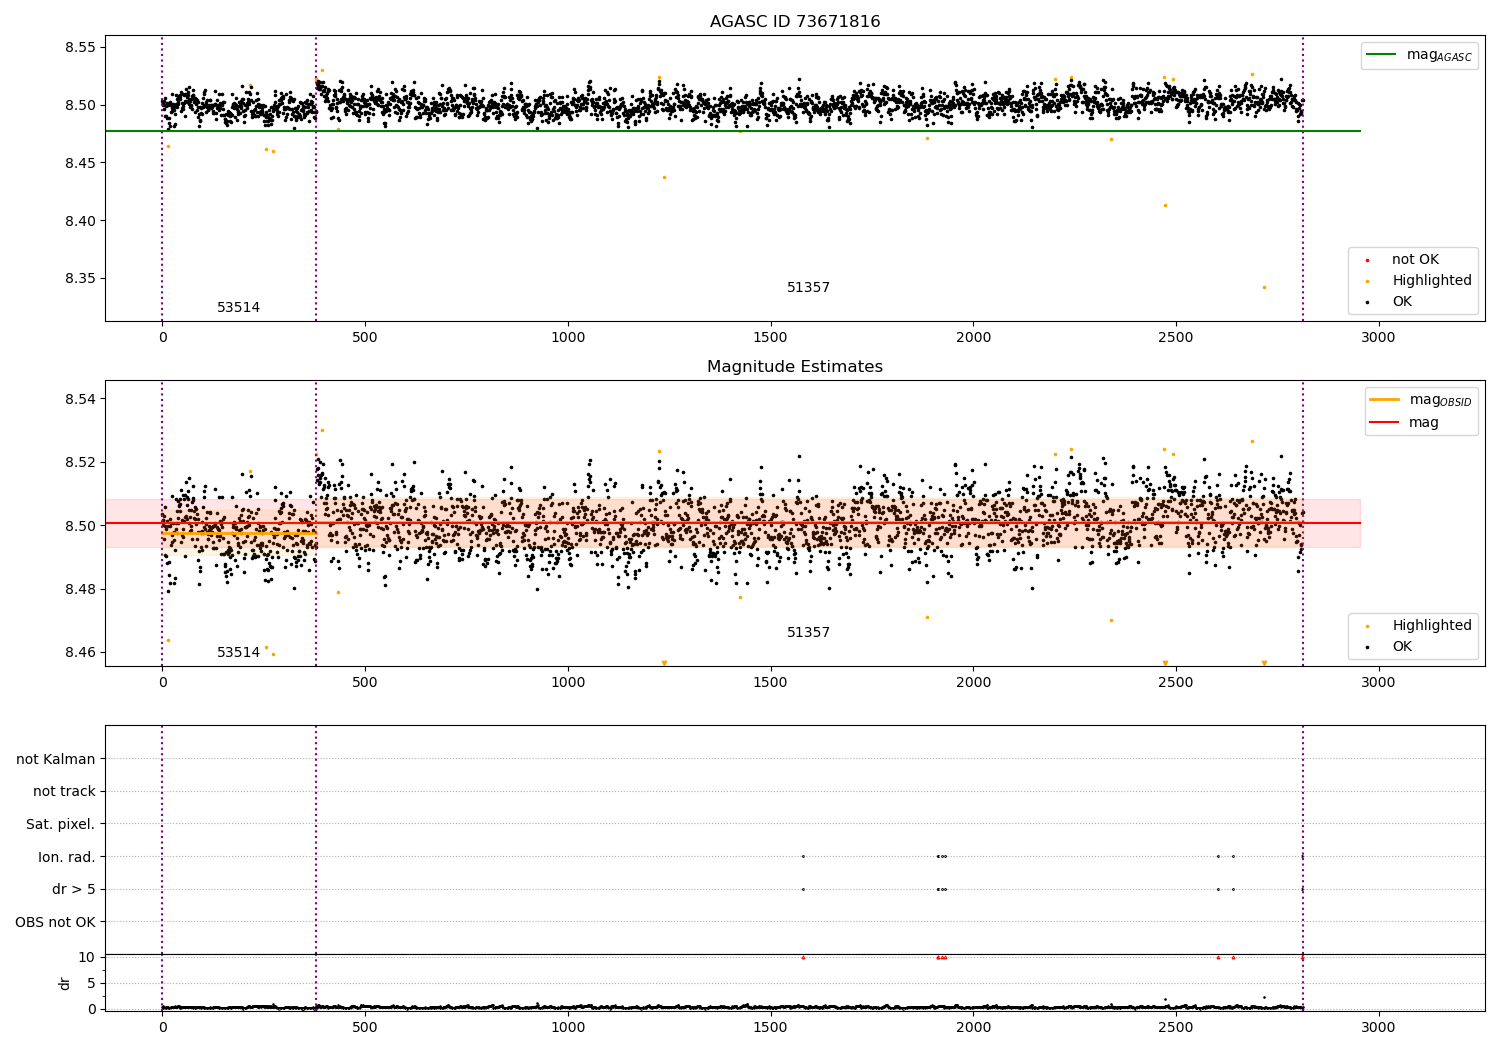Screen dimensions: 1500x1050
Task: Click the 1000 x-tick of the bottom plot
Action: (568, 1028)
